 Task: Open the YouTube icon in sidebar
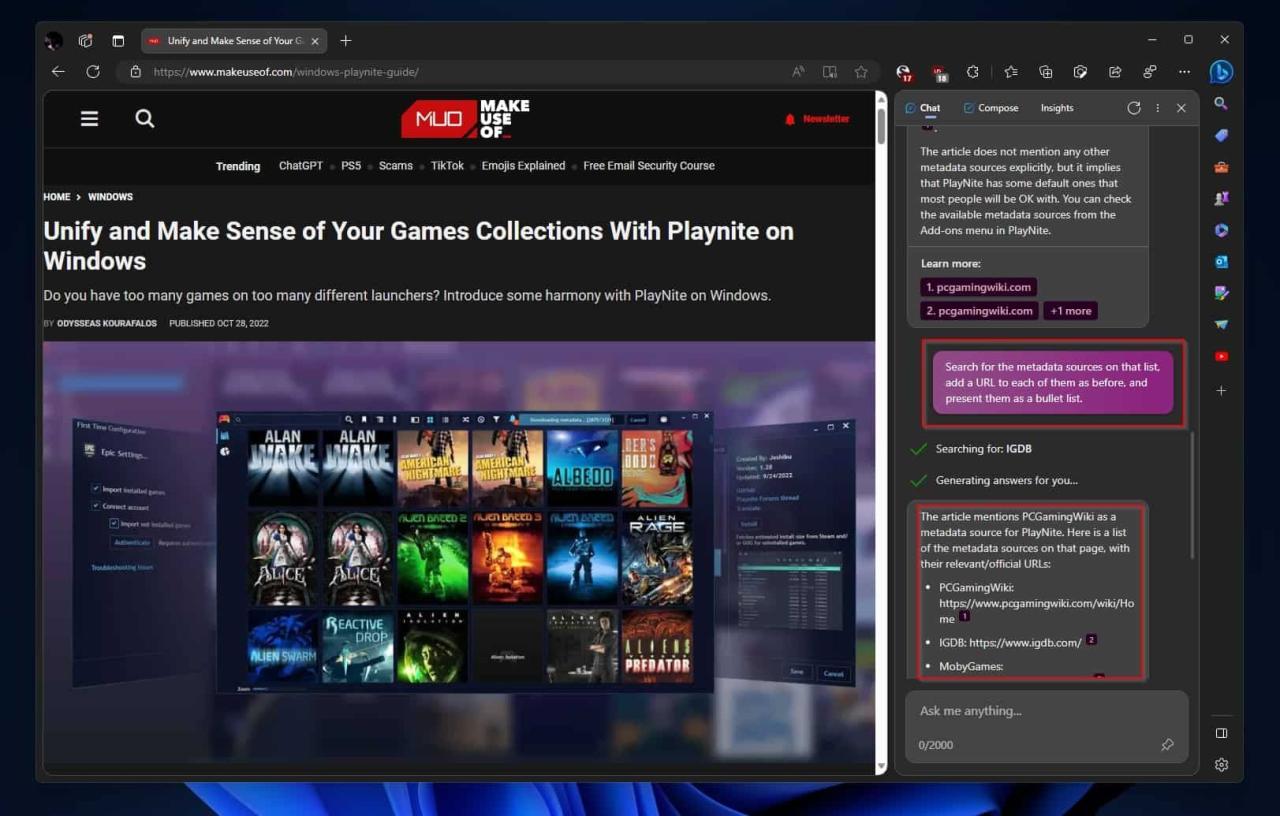click(1221, 356)
